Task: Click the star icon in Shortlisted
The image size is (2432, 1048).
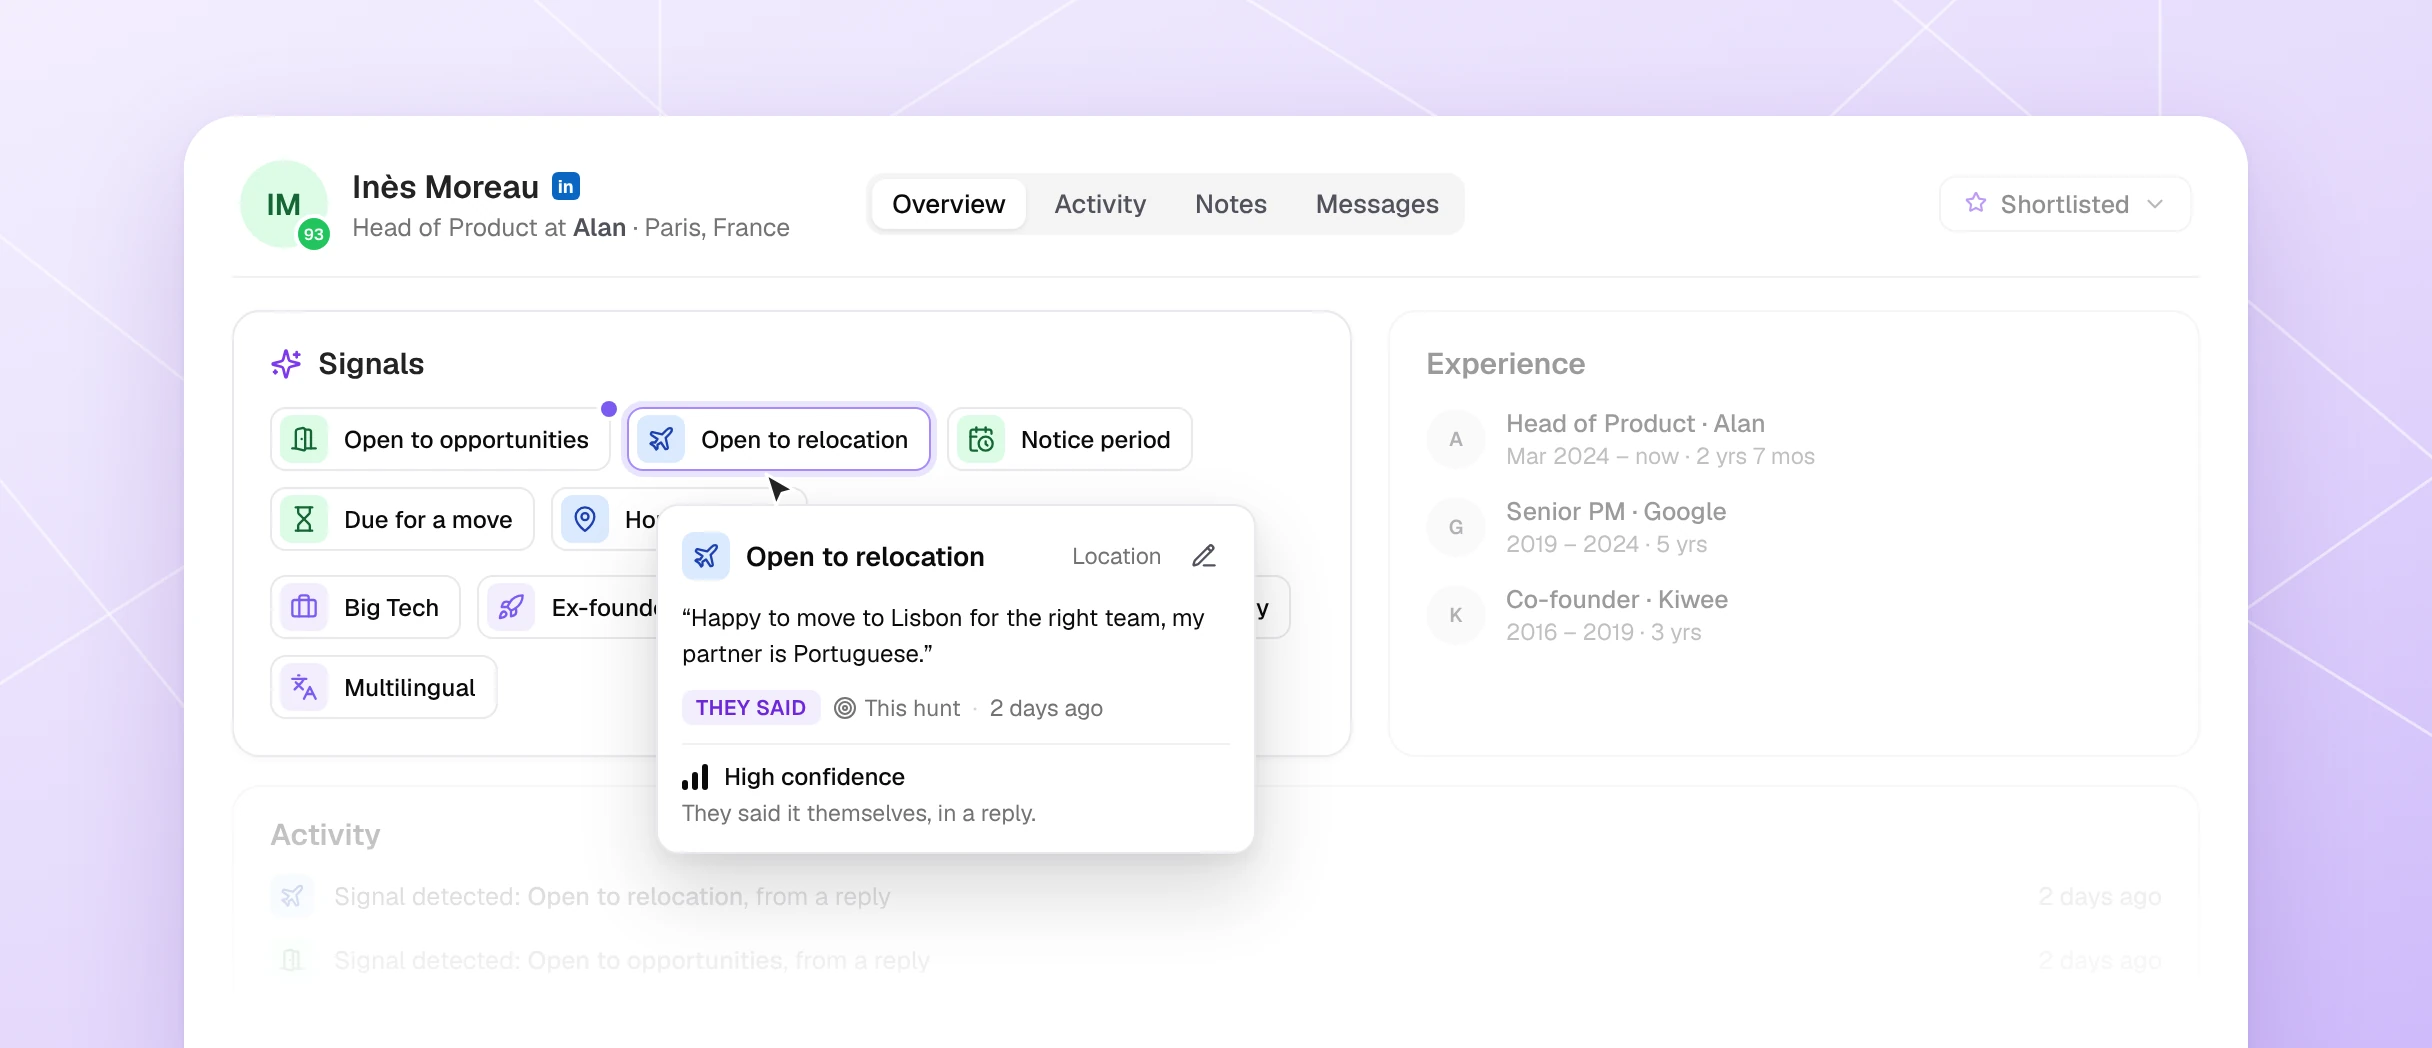Action: (x=1976, y=203)
